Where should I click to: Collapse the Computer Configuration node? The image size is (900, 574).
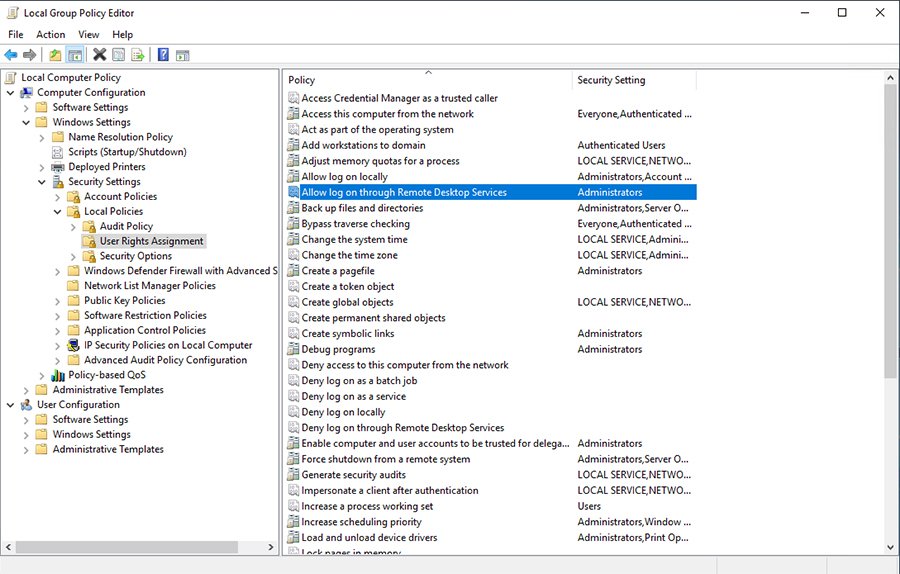click(11, 93)
